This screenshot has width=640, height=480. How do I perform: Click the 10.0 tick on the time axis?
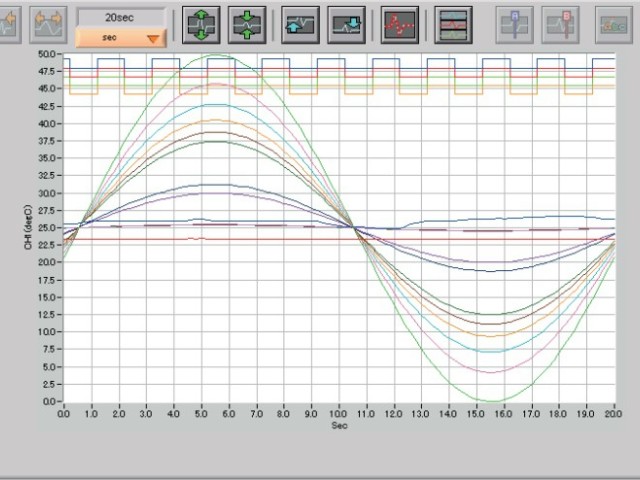(x=338, y=412)
